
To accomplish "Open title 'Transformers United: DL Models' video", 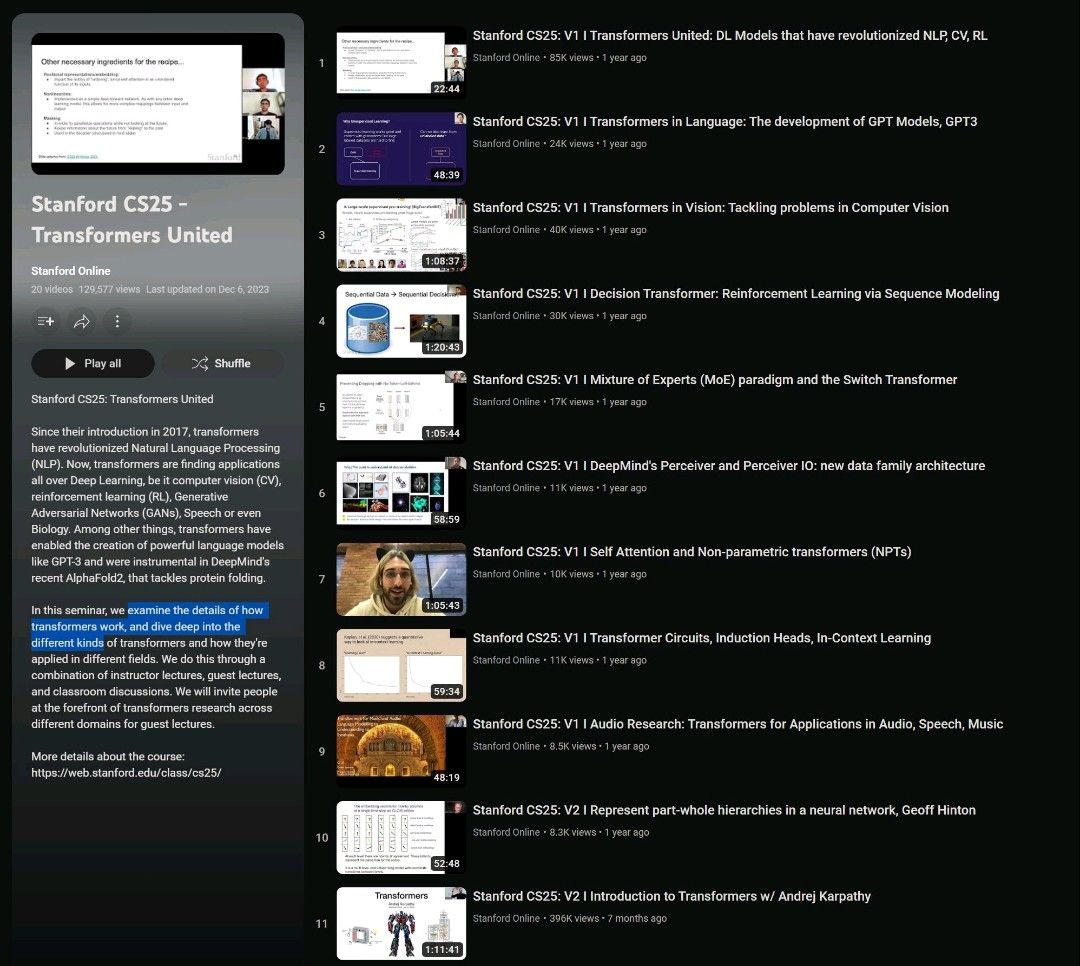I will tap(730, 35).
